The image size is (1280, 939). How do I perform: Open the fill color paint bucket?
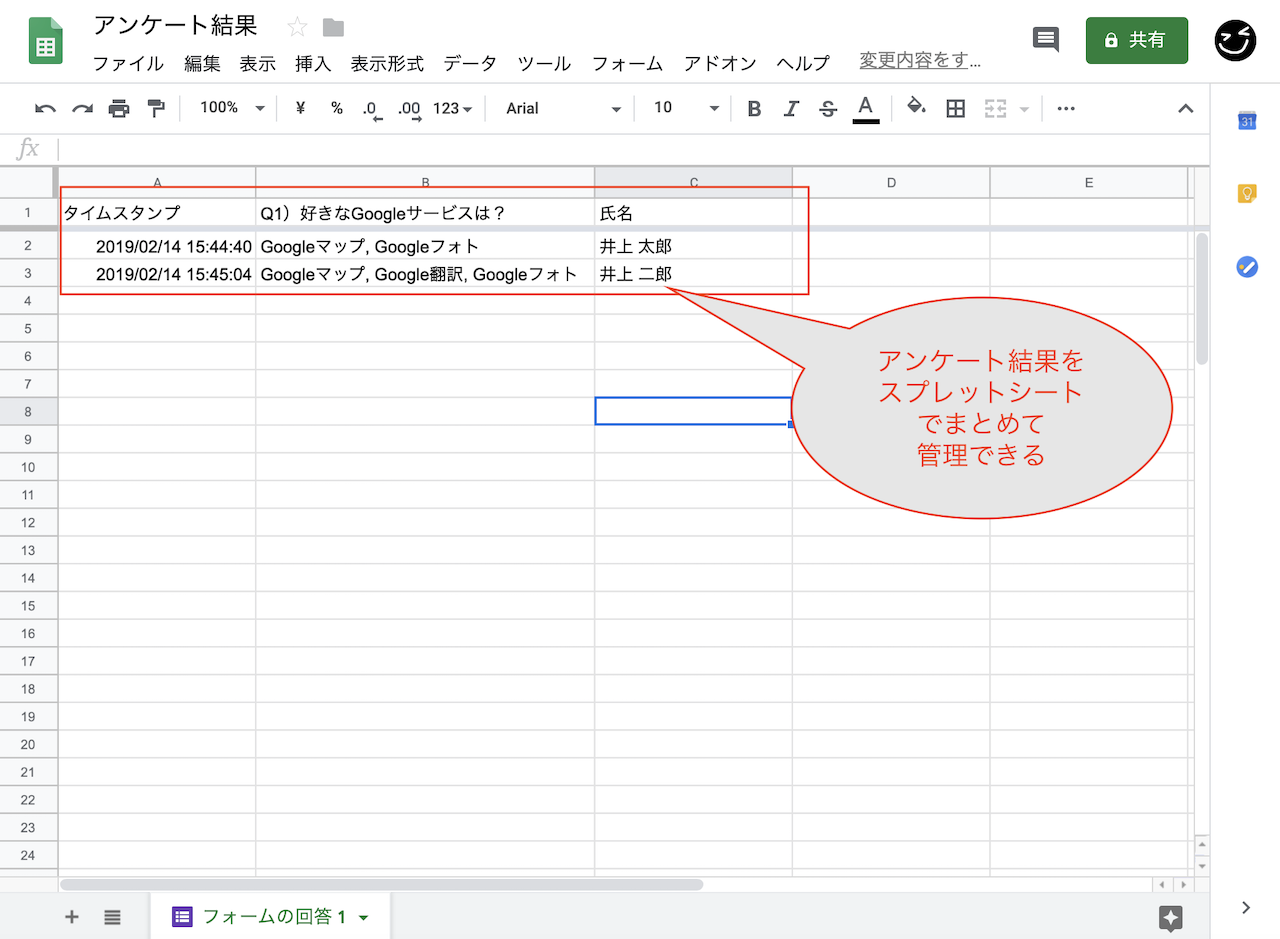click(916, 108)
